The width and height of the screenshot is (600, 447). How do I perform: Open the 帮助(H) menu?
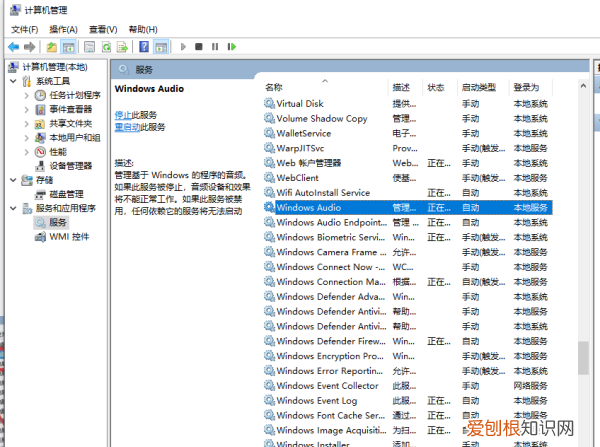[143, 29]
